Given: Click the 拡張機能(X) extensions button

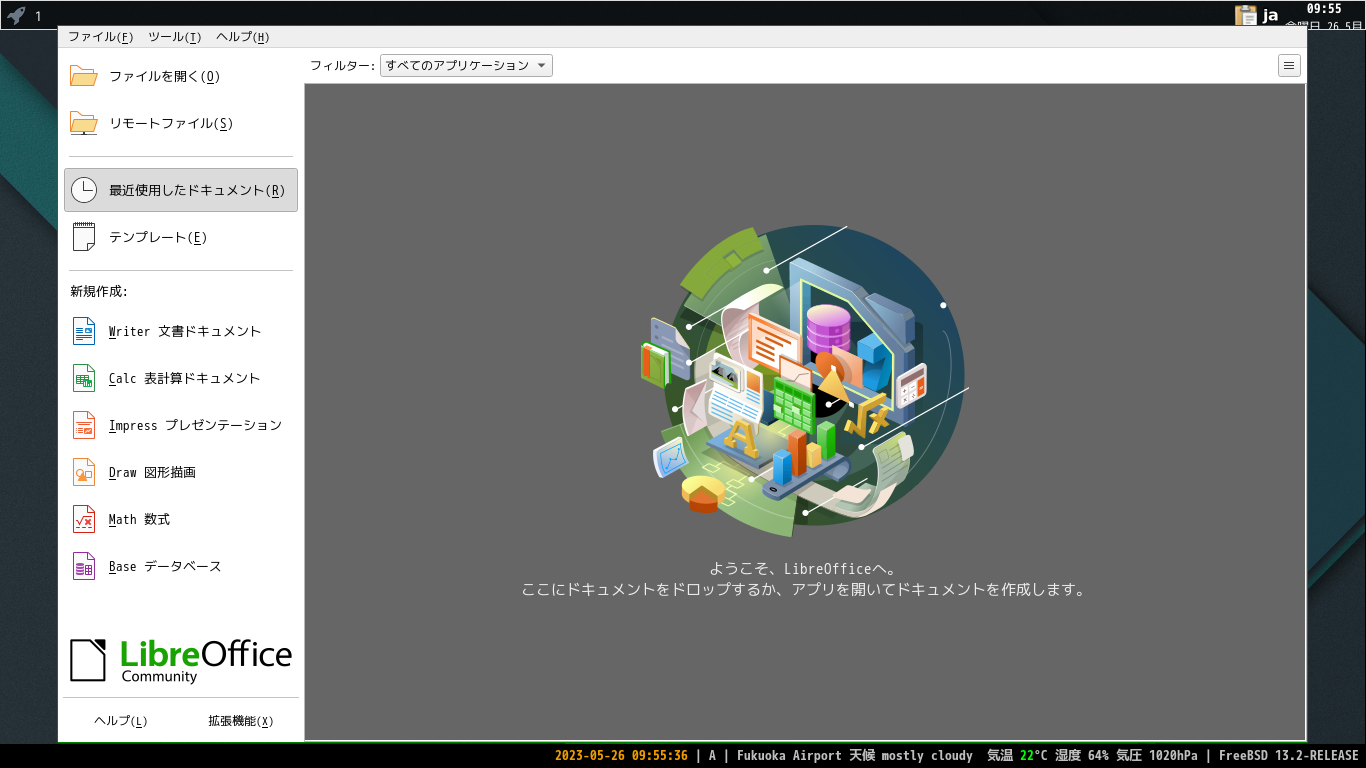Looking at the screenshot, I should [x=240, y=721].
